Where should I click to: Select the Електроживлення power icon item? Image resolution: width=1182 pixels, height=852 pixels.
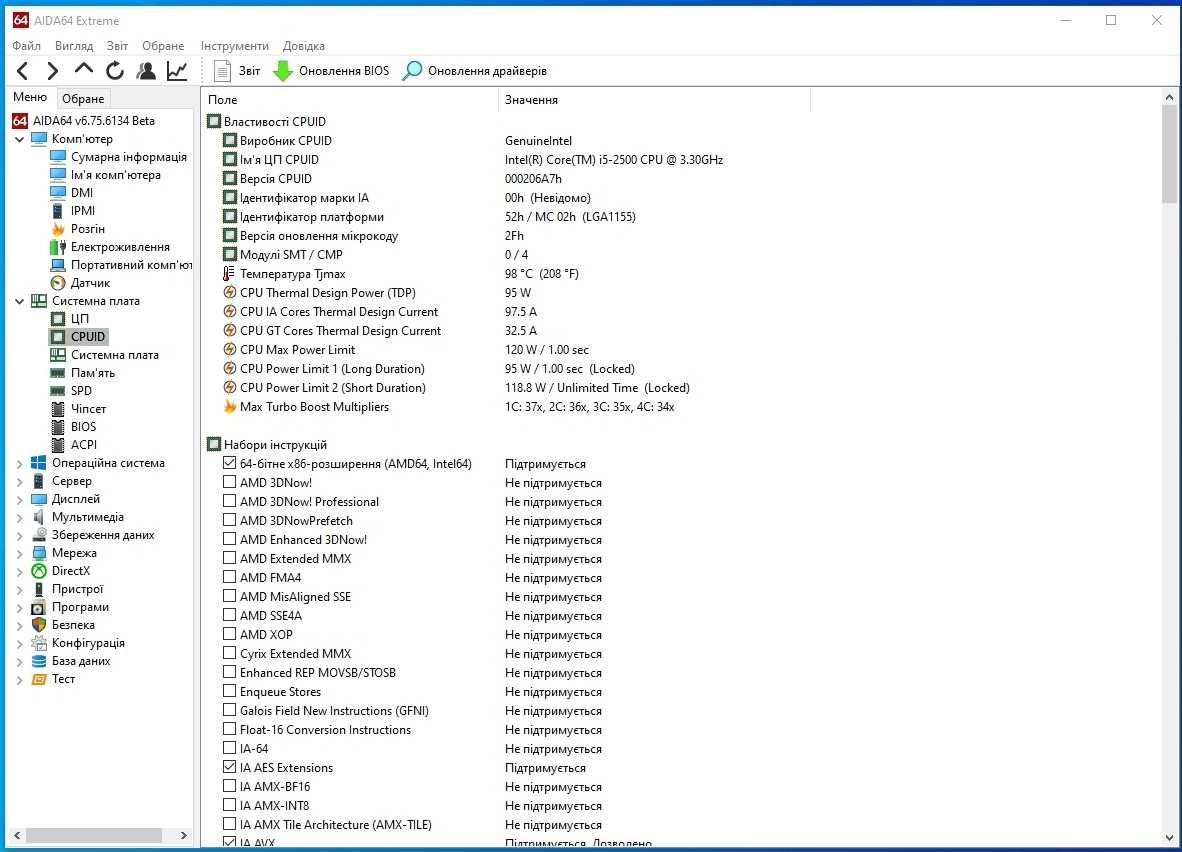tap(58, 247)
